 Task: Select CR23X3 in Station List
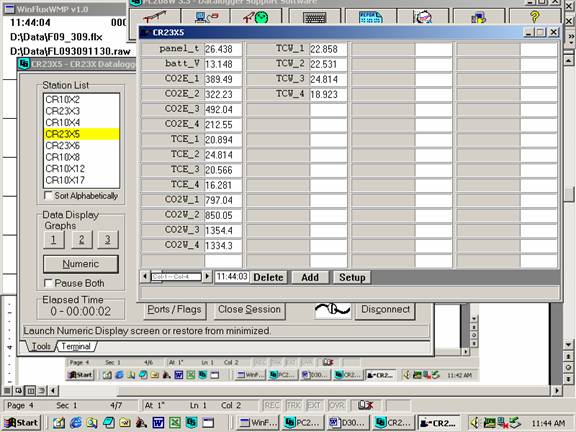tap(82, 111)
